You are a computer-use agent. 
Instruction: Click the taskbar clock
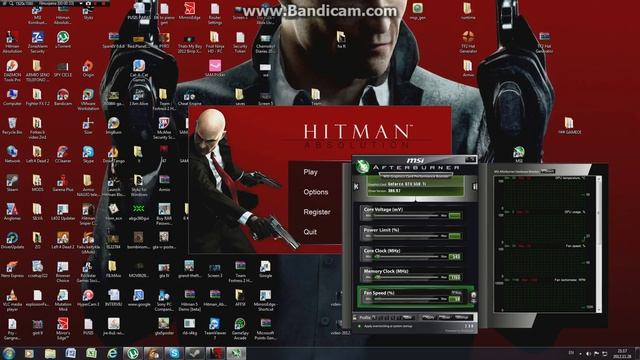point(622,353)
